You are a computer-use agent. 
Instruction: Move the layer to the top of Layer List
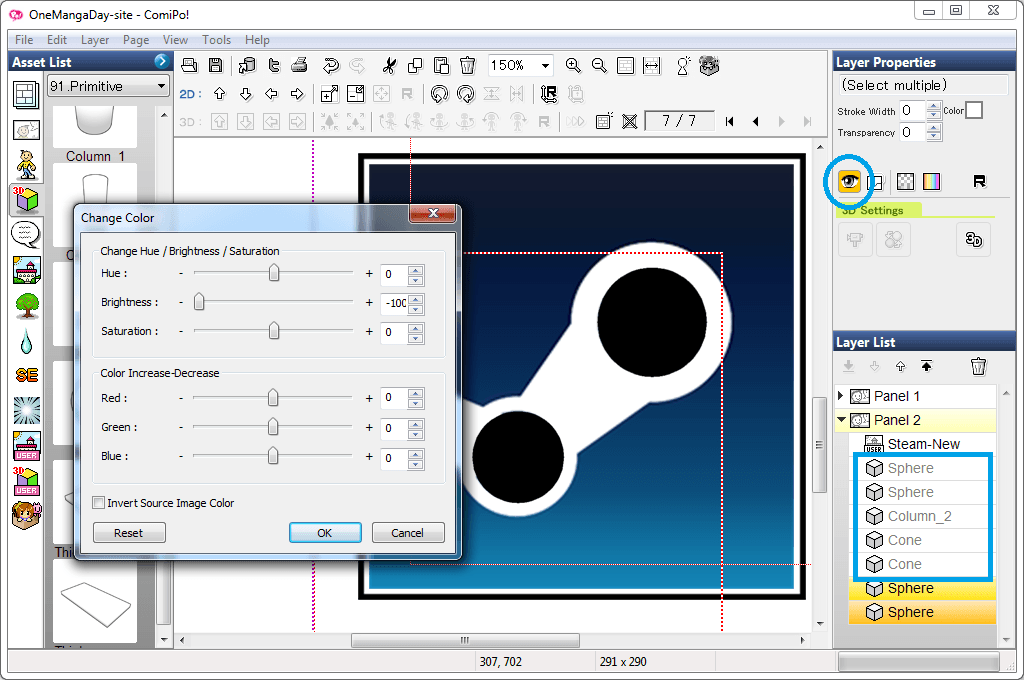[927, 366]
